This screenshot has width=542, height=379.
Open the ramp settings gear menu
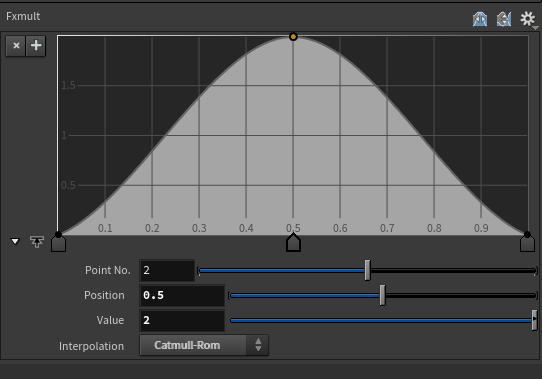pyautogui.click(x=528, y=19)
